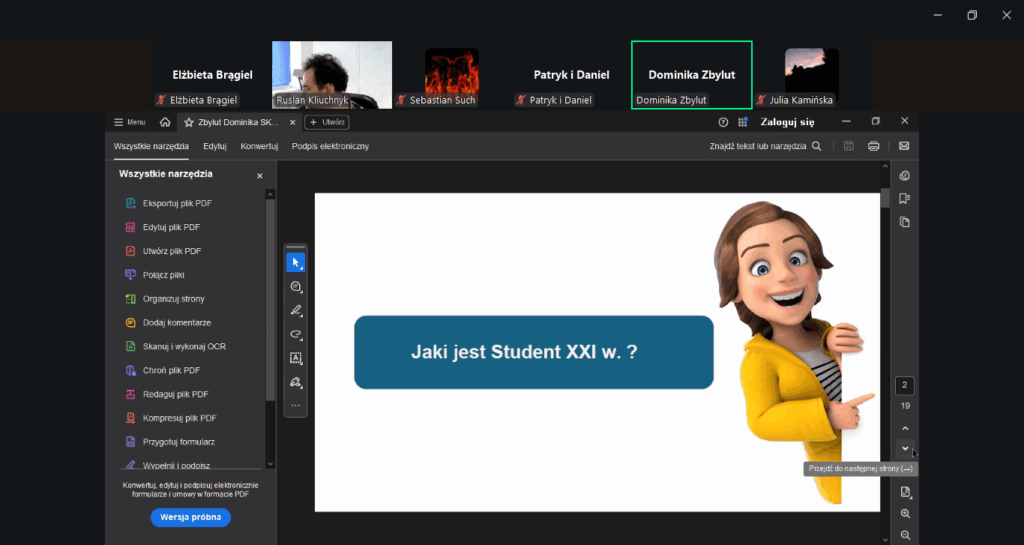This screenshot has height=545, width=1024.
Task: Go to the previous page arrow
Action: click(905, 429)
